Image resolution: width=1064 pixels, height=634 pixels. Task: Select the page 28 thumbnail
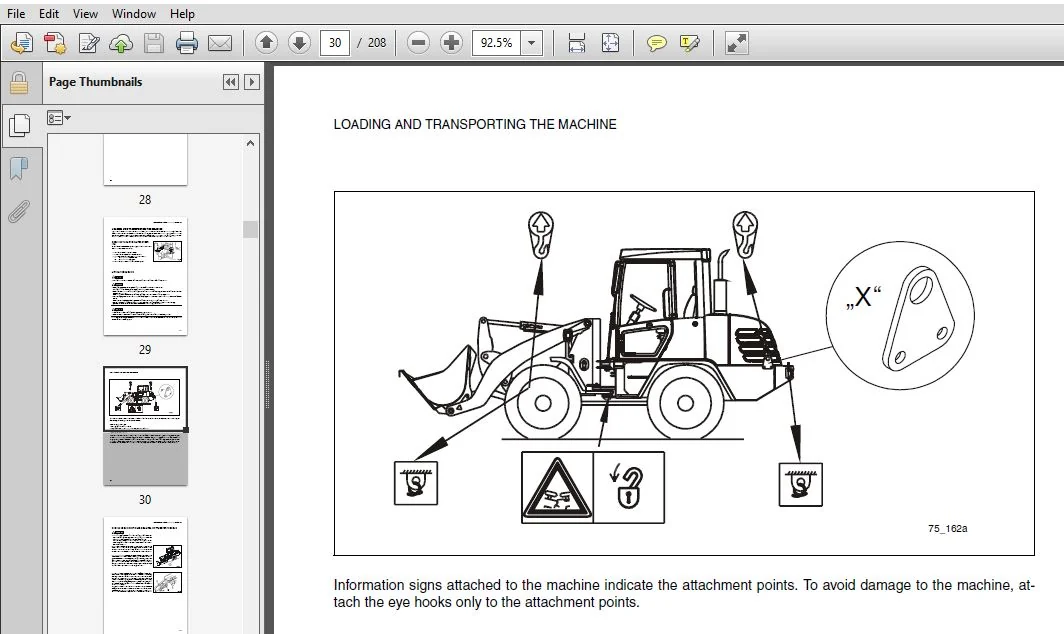[145, 160]
